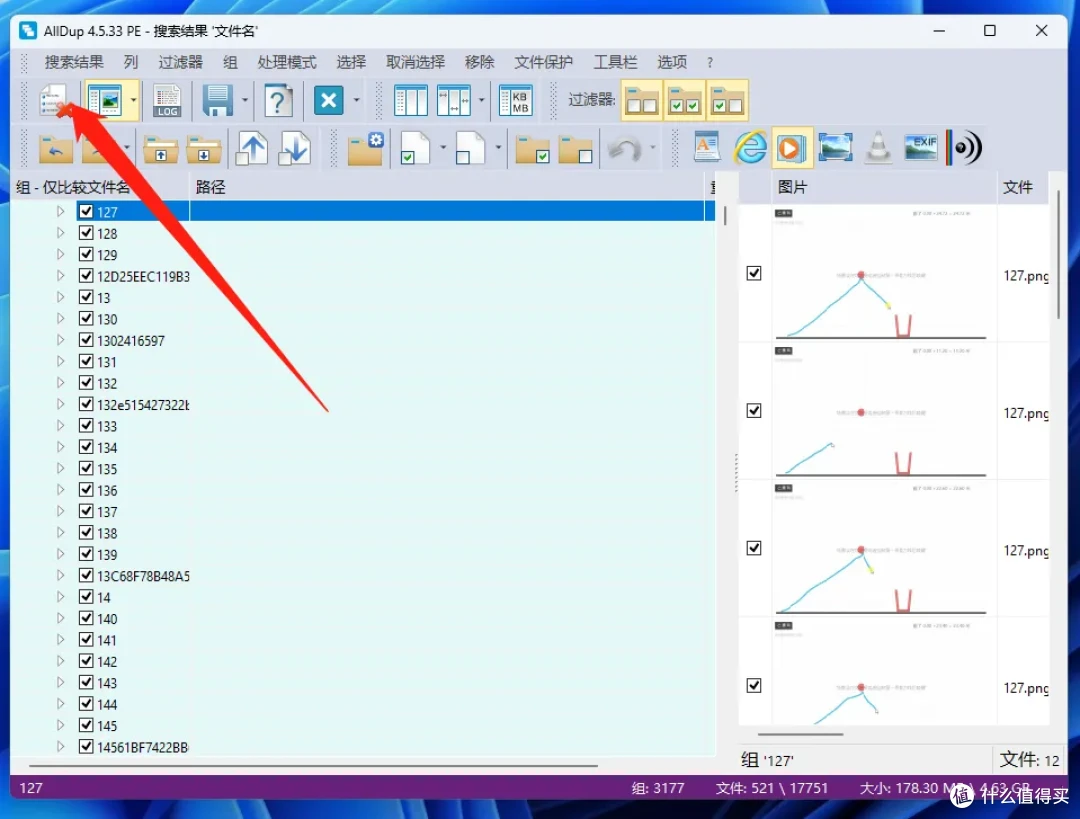This screenshot has width=1080, height=819.
Task: Open the 处理模式 menu
Action: click(x=287, y=62)
